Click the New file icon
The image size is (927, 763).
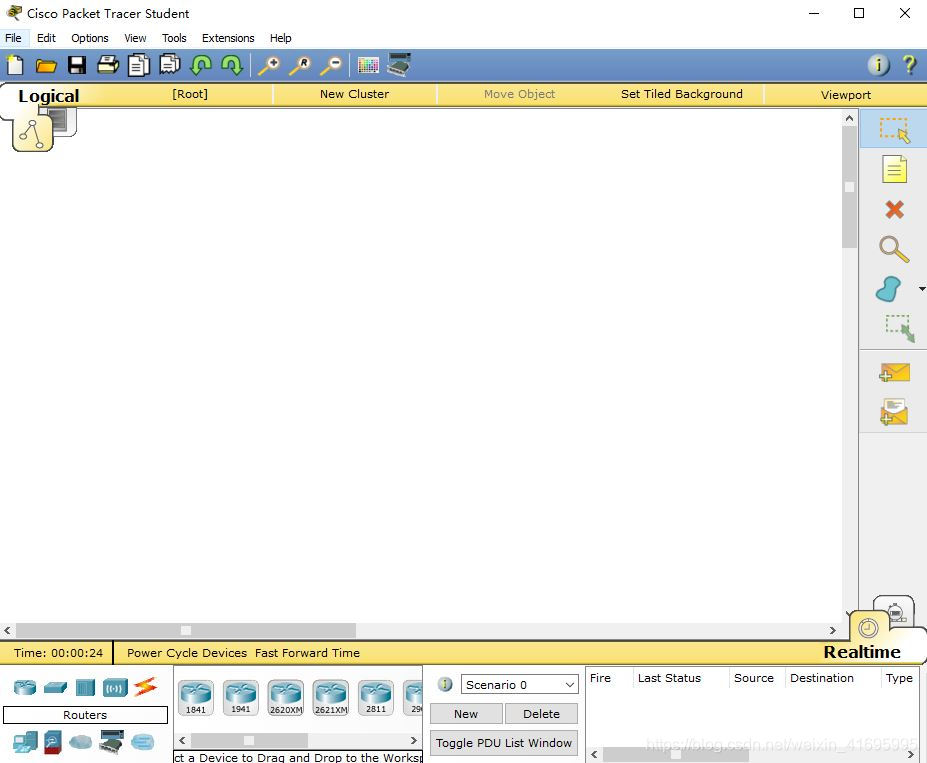pyautogui.click(x=15, y=65)
